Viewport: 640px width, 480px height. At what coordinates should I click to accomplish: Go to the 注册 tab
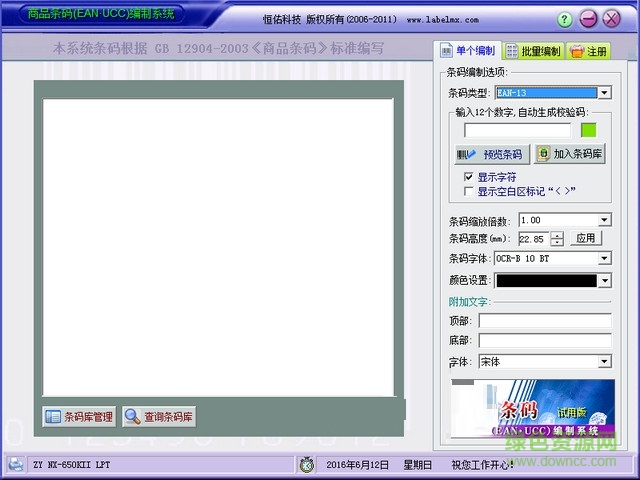588,51
